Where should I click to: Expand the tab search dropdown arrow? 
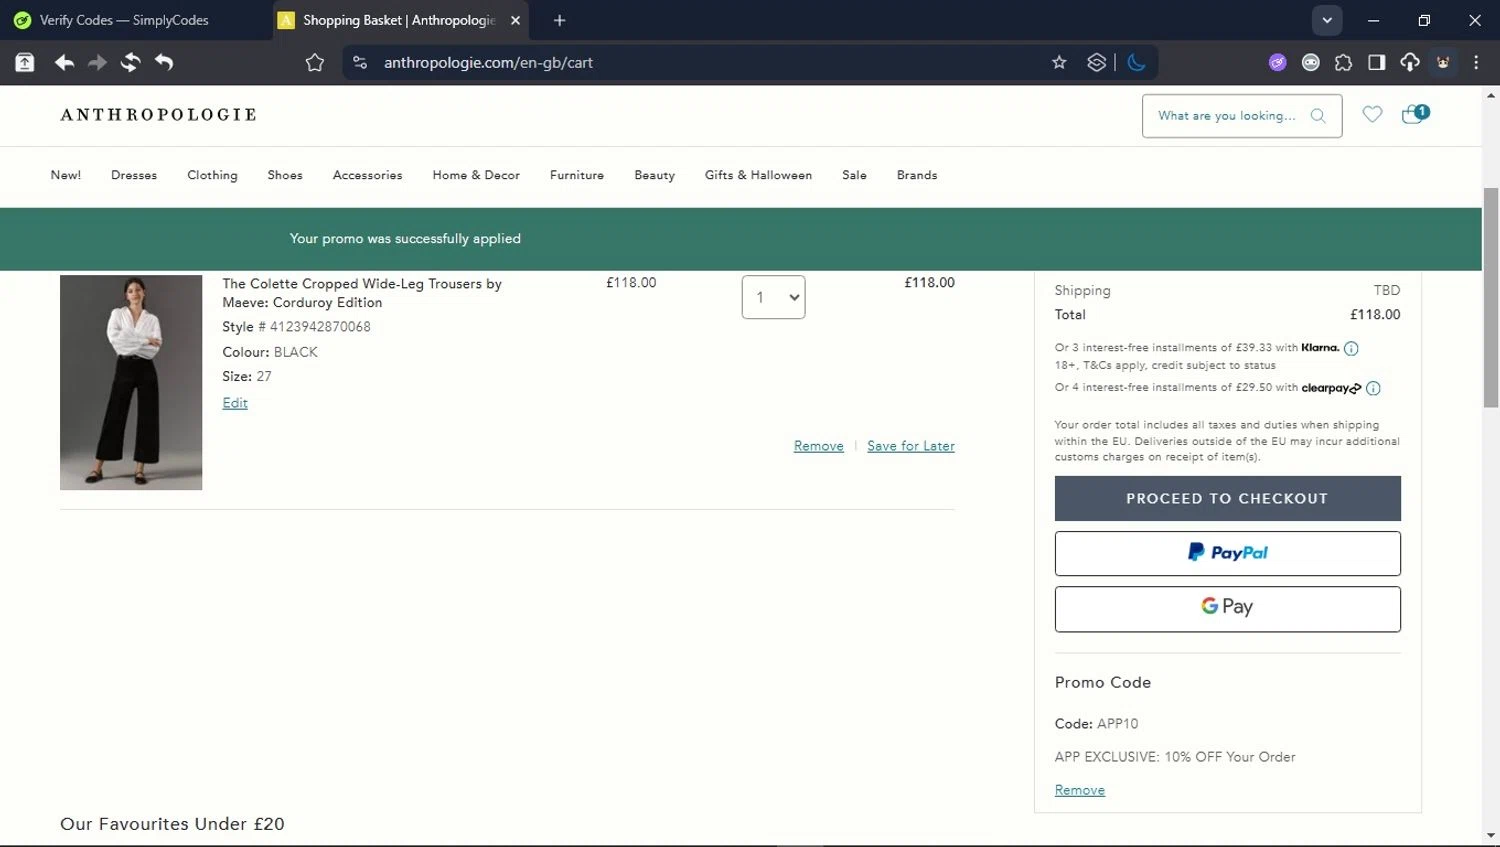1327,20
